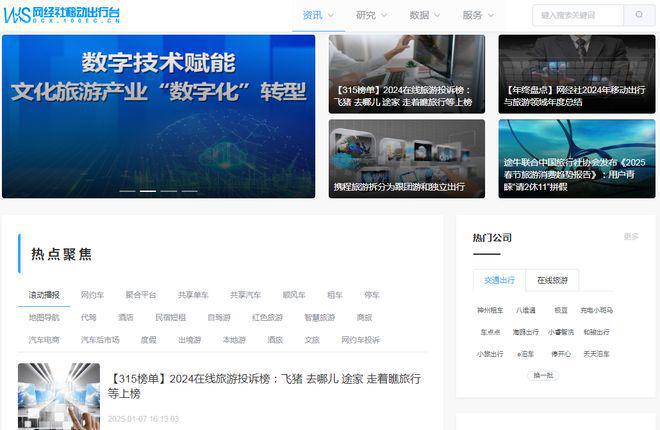The width and height of the screenshot is (660, 430).
Task: Open the 携程旅游拆分 news card
Action: click(x=407, y=159)
